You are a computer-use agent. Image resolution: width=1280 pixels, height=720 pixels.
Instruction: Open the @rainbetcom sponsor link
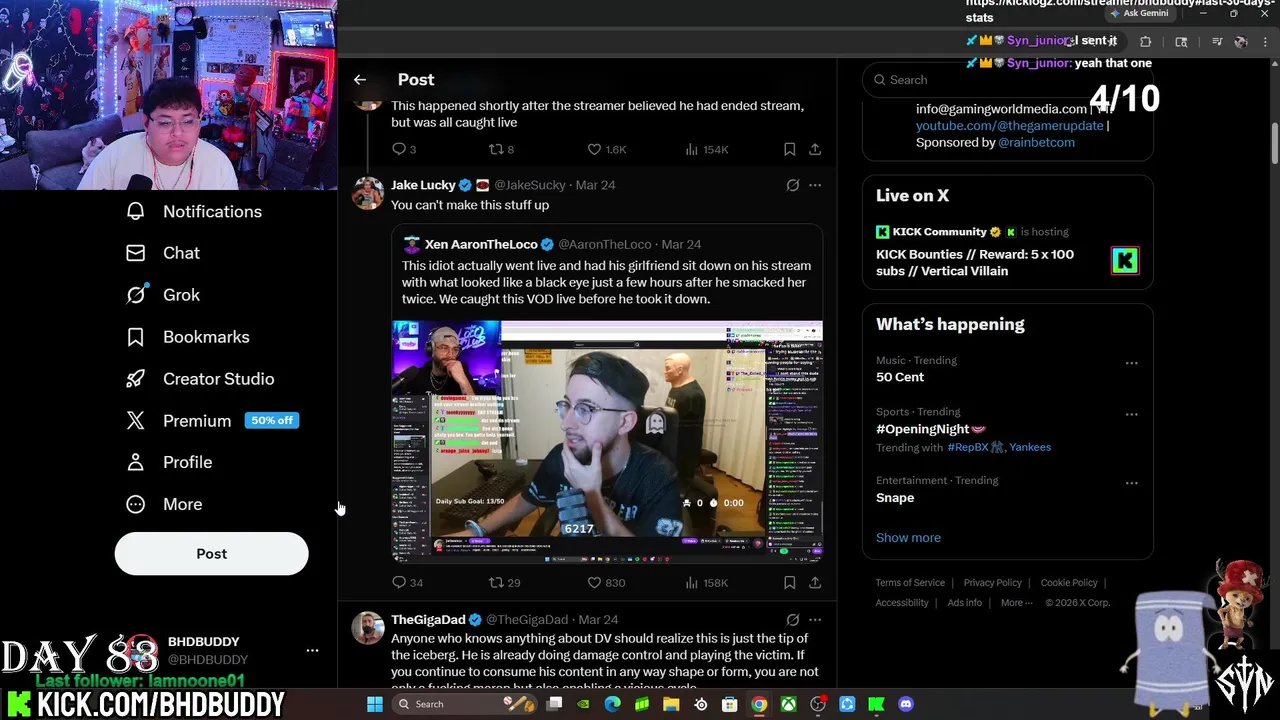[x=1036, y=142]
